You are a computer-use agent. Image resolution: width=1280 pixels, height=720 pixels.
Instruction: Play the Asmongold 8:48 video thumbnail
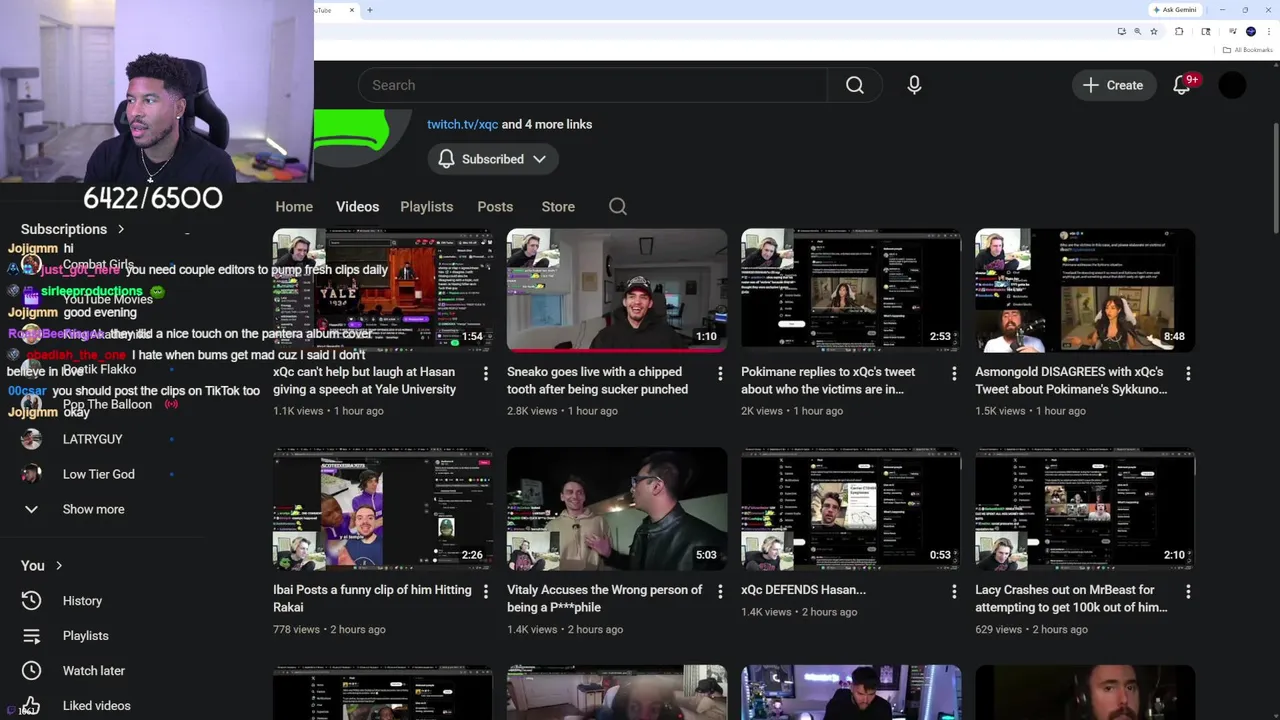click(1085, 290)
